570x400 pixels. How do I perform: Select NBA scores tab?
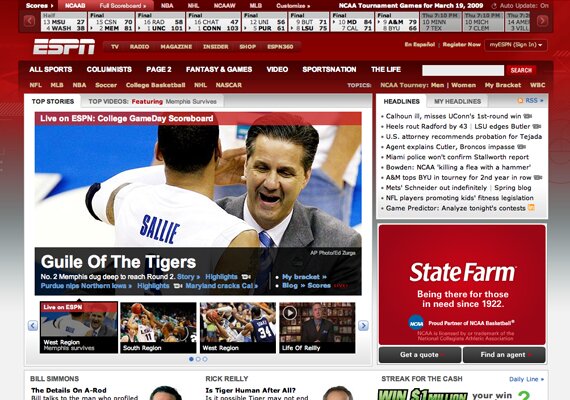point(167,6)
